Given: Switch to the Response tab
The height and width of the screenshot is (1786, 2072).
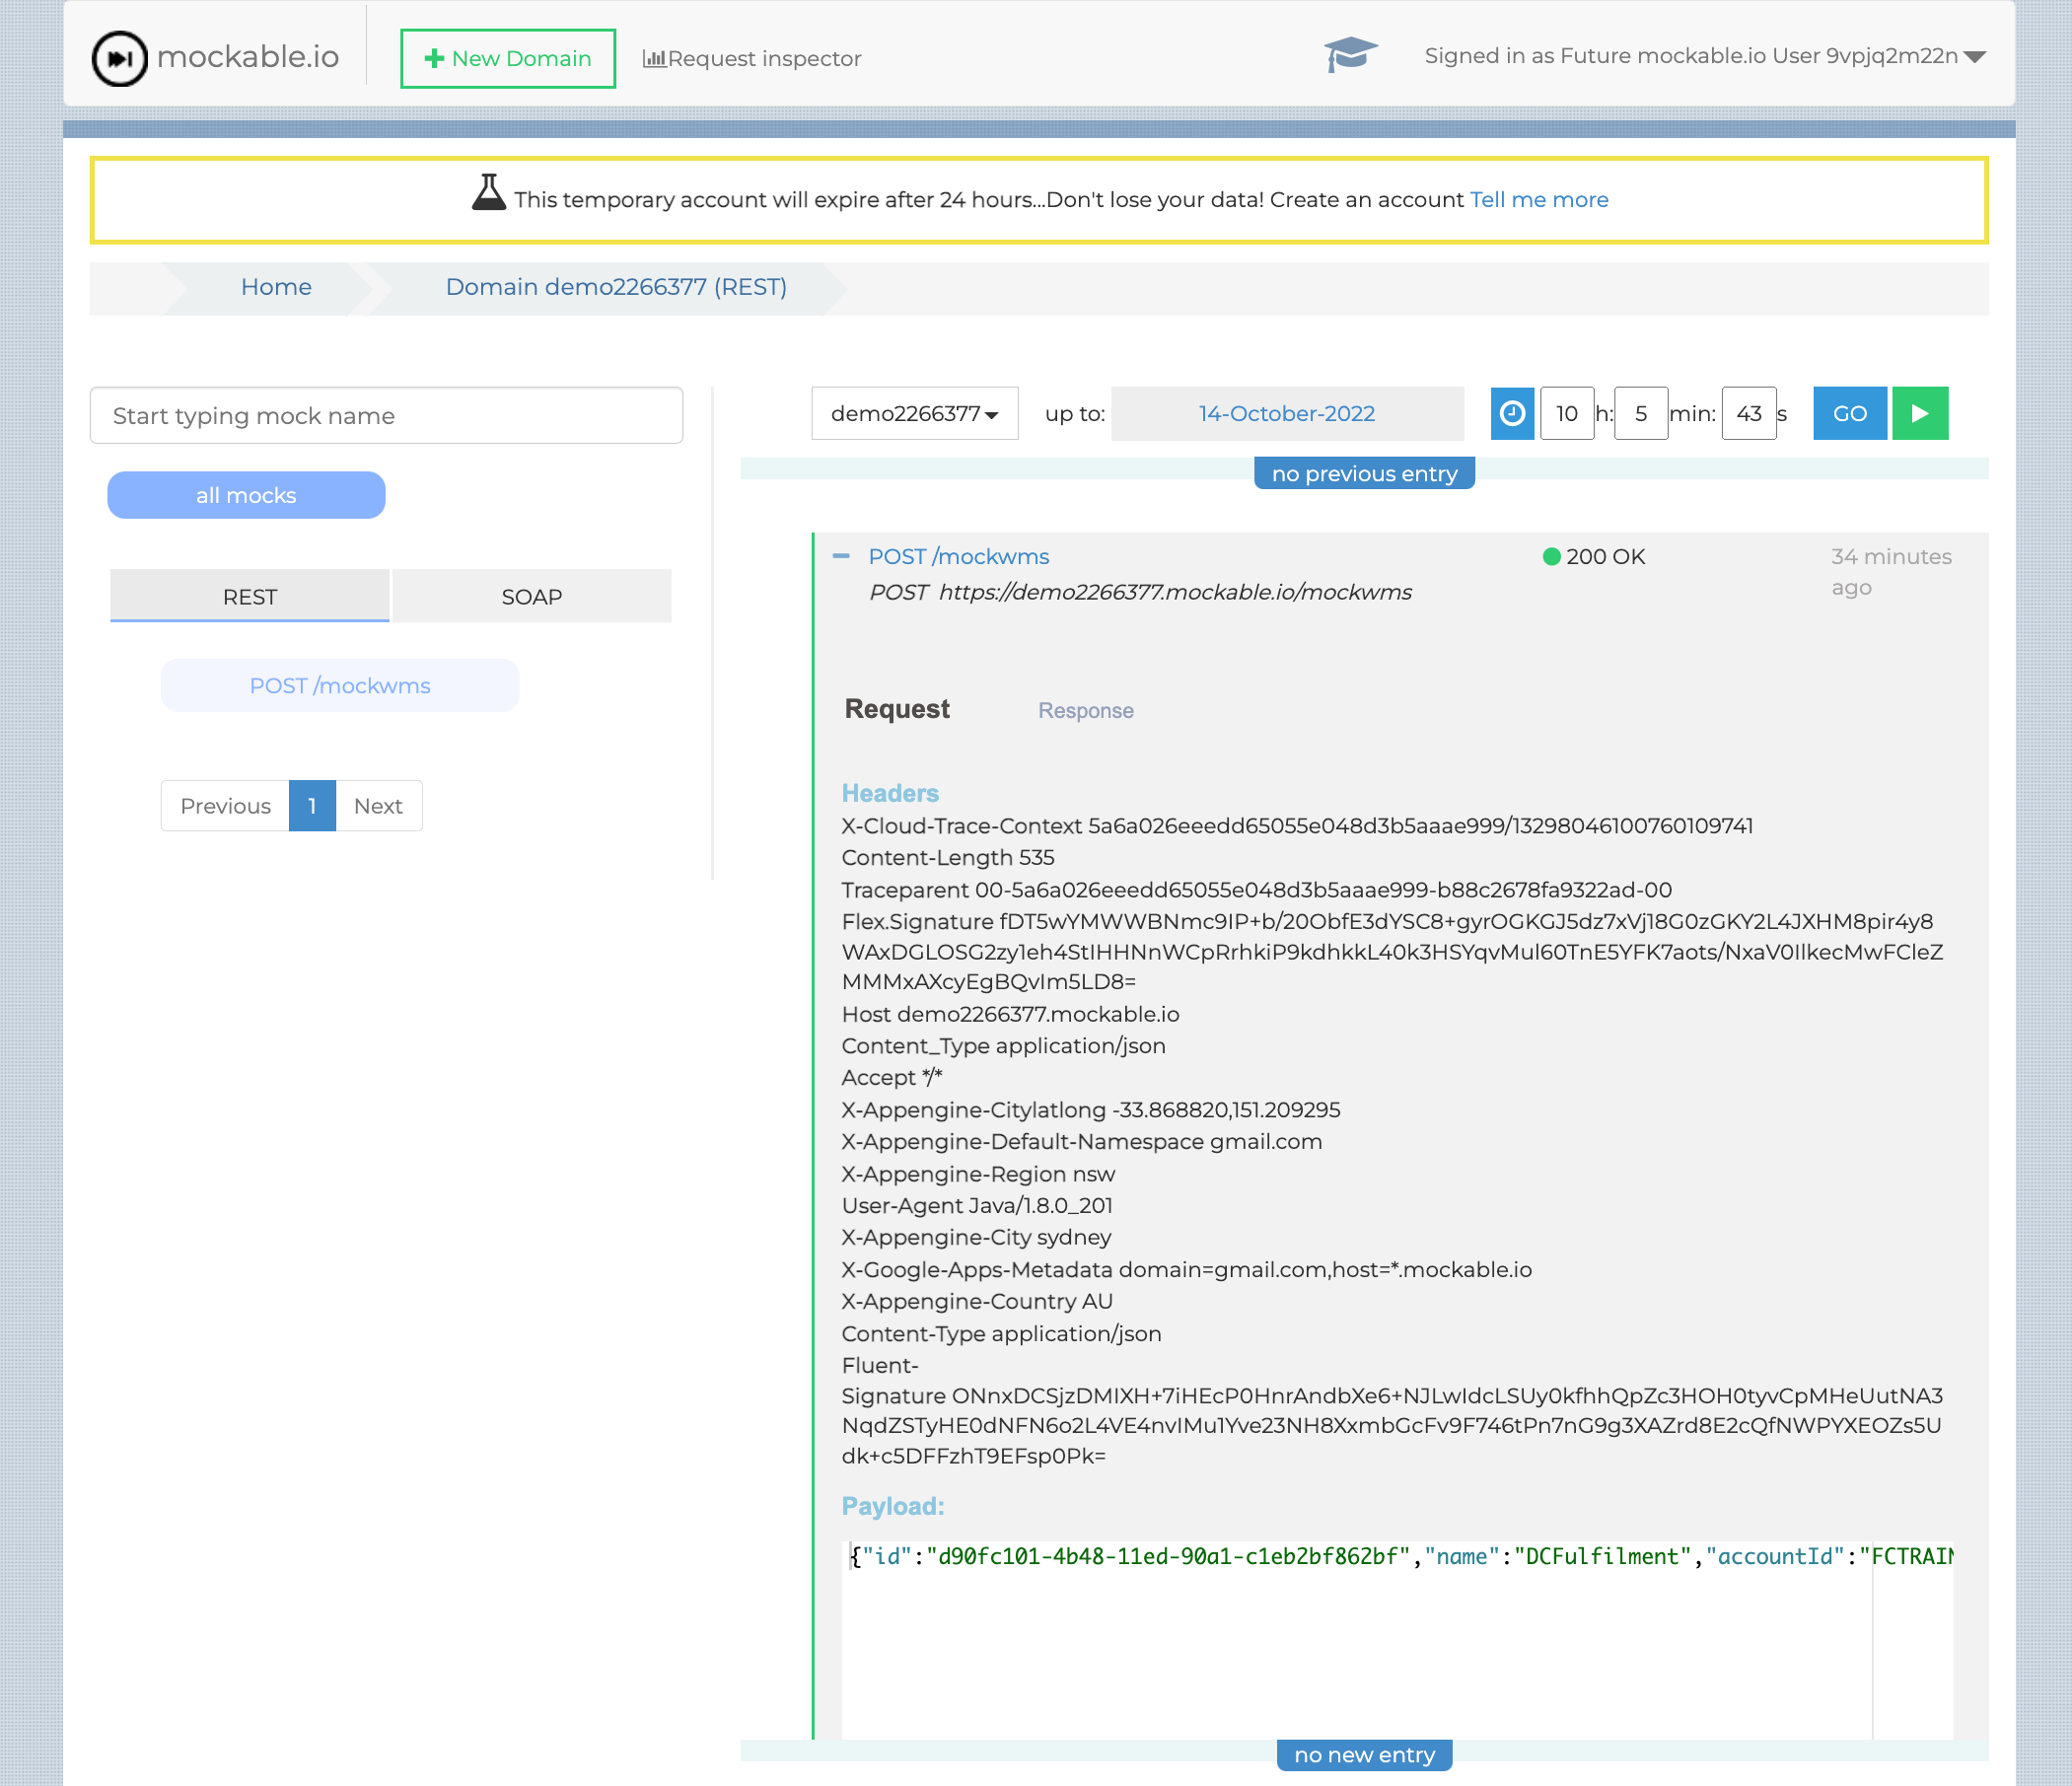Looking at the screenshot, I should pos(1085,710).
